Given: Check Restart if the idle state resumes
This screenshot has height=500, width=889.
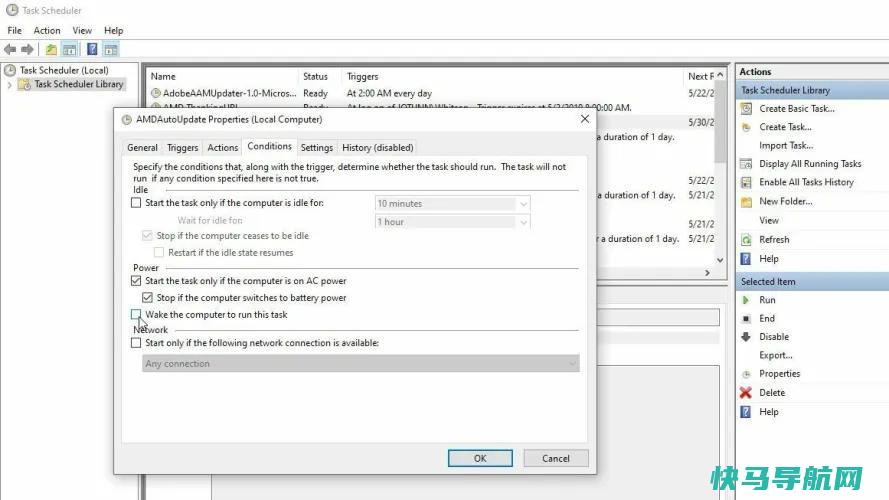Looking at the screenshot, I should 159,252.
